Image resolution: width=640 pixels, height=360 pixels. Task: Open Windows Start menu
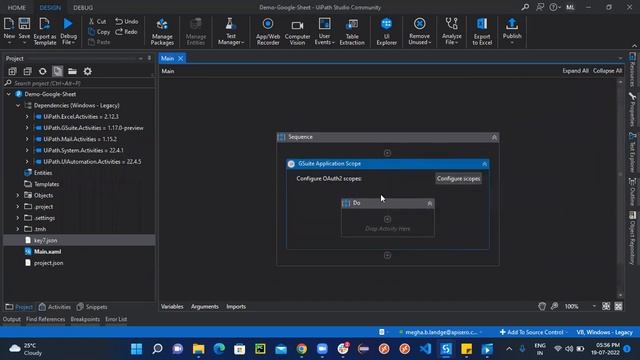point(136,349)
